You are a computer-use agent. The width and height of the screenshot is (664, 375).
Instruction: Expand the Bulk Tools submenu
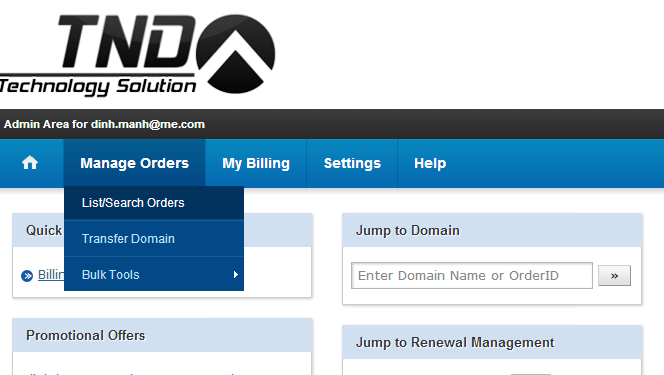click(154, 274)
